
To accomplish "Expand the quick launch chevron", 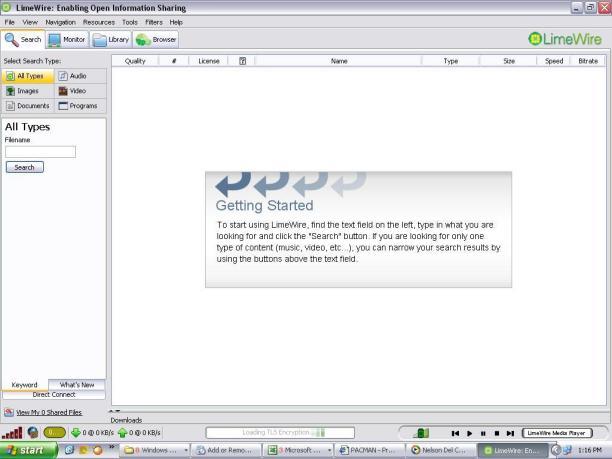I will point(111,447).
